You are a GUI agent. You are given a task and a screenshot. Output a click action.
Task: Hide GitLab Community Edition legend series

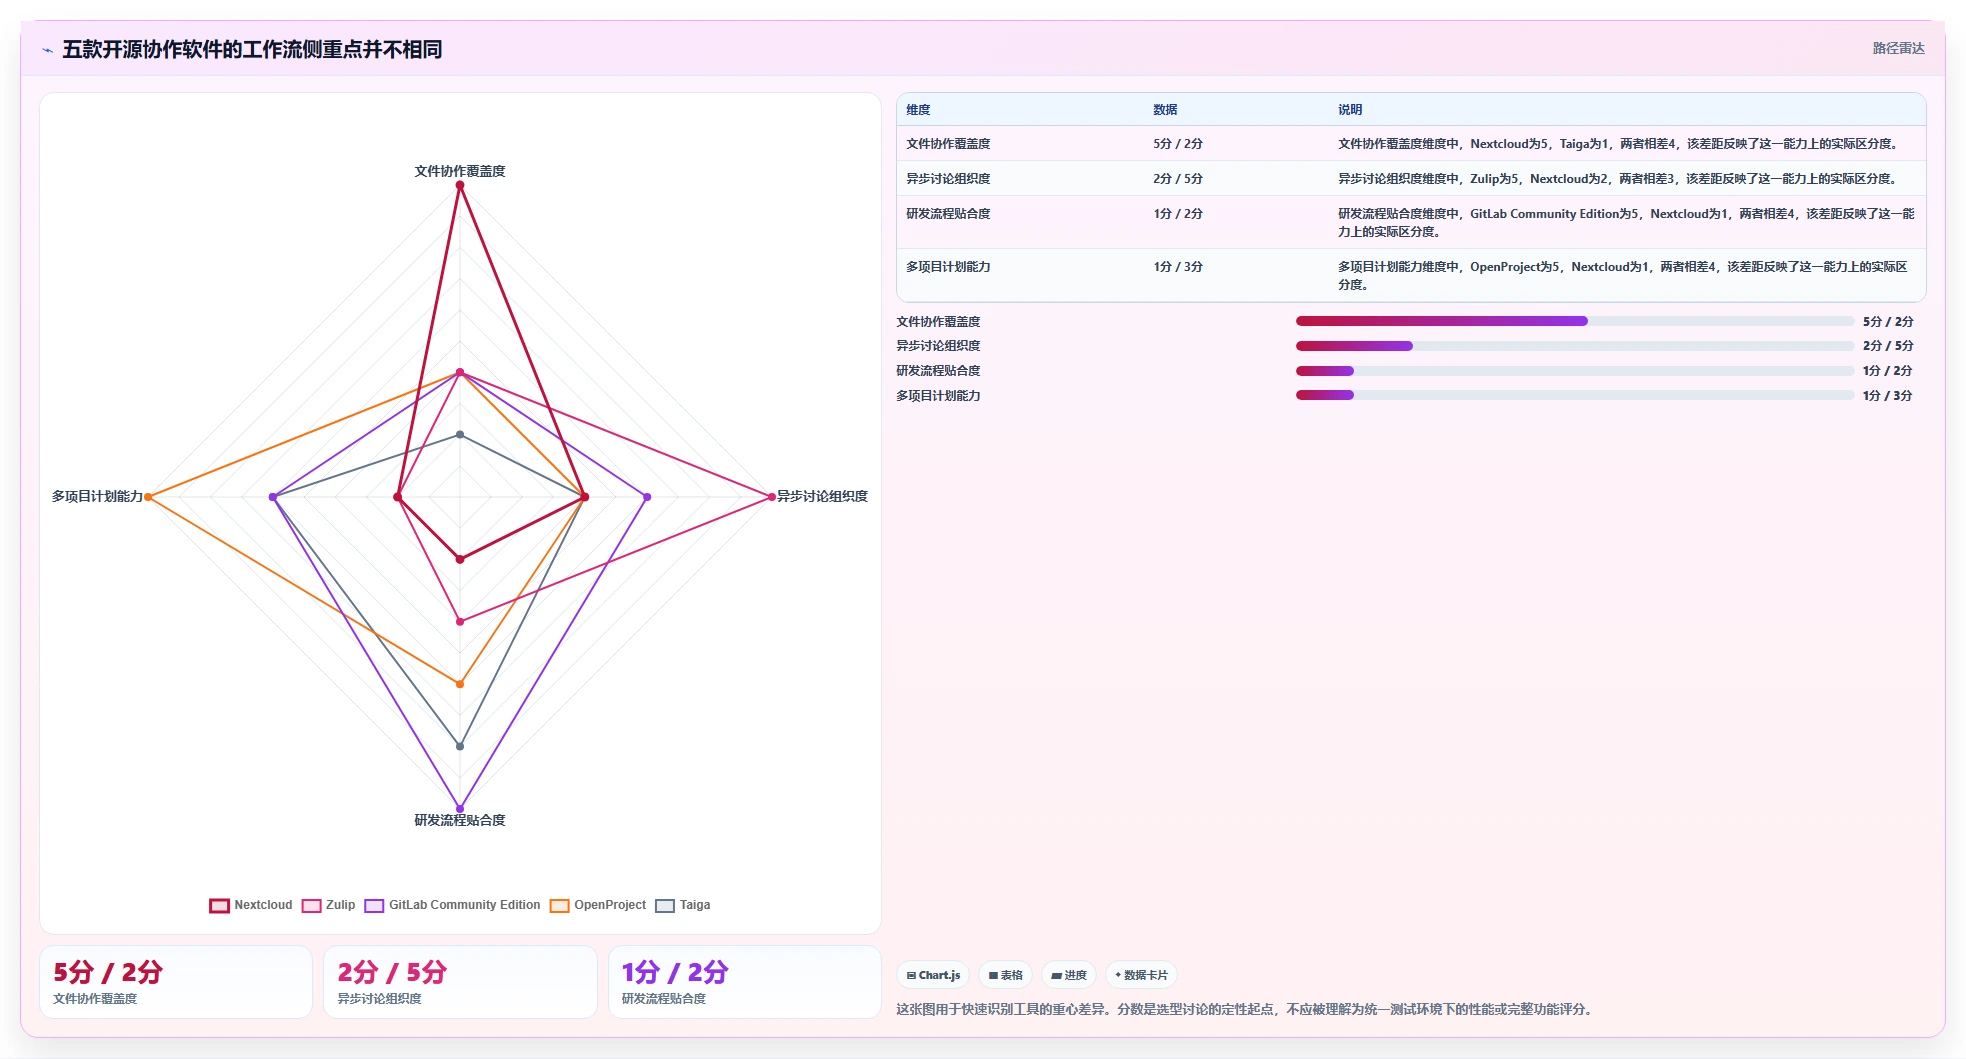tap(452, 905)
